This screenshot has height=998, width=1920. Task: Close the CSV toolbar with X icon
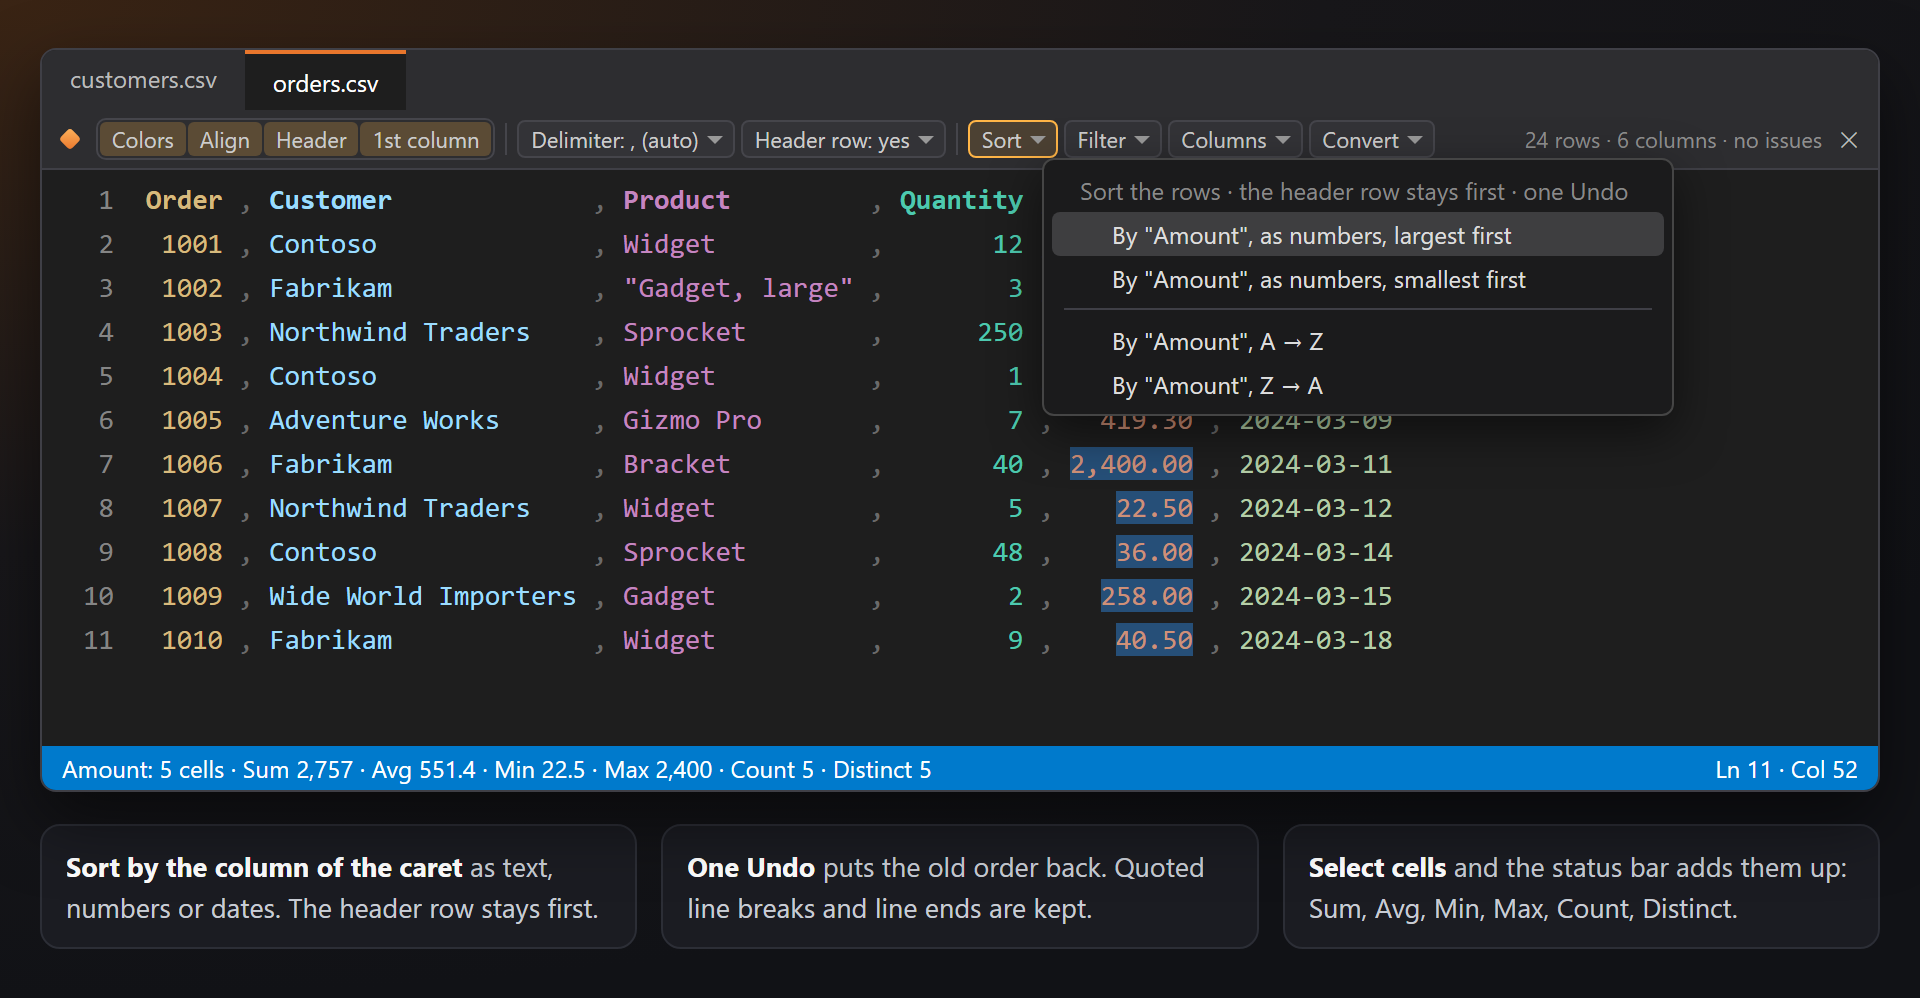pyautogui.click(x=1849, y=140)
